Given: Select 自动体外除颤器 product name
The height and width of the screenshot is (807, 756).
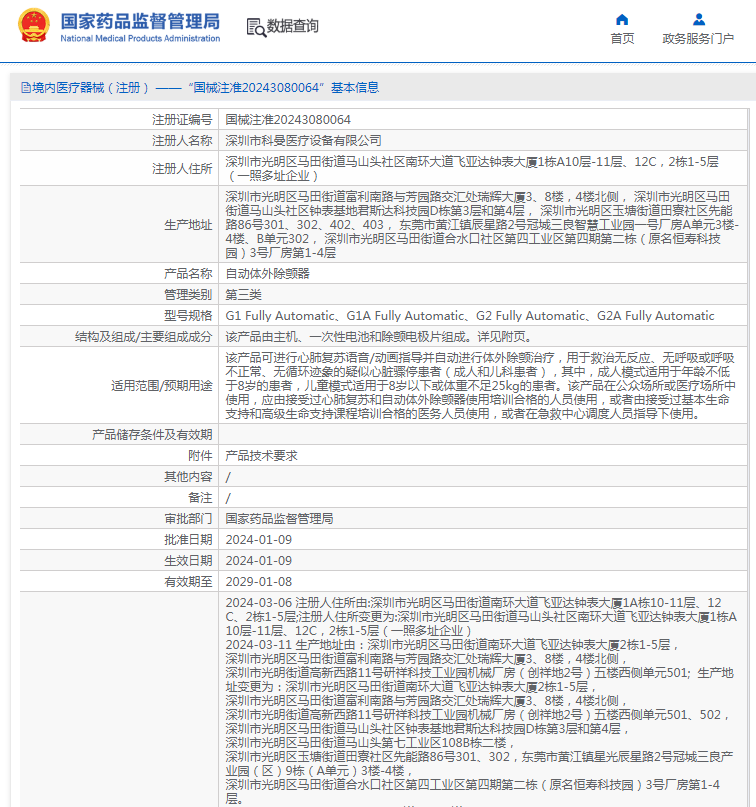Looking at the screenshot, I should click(267, 273).
